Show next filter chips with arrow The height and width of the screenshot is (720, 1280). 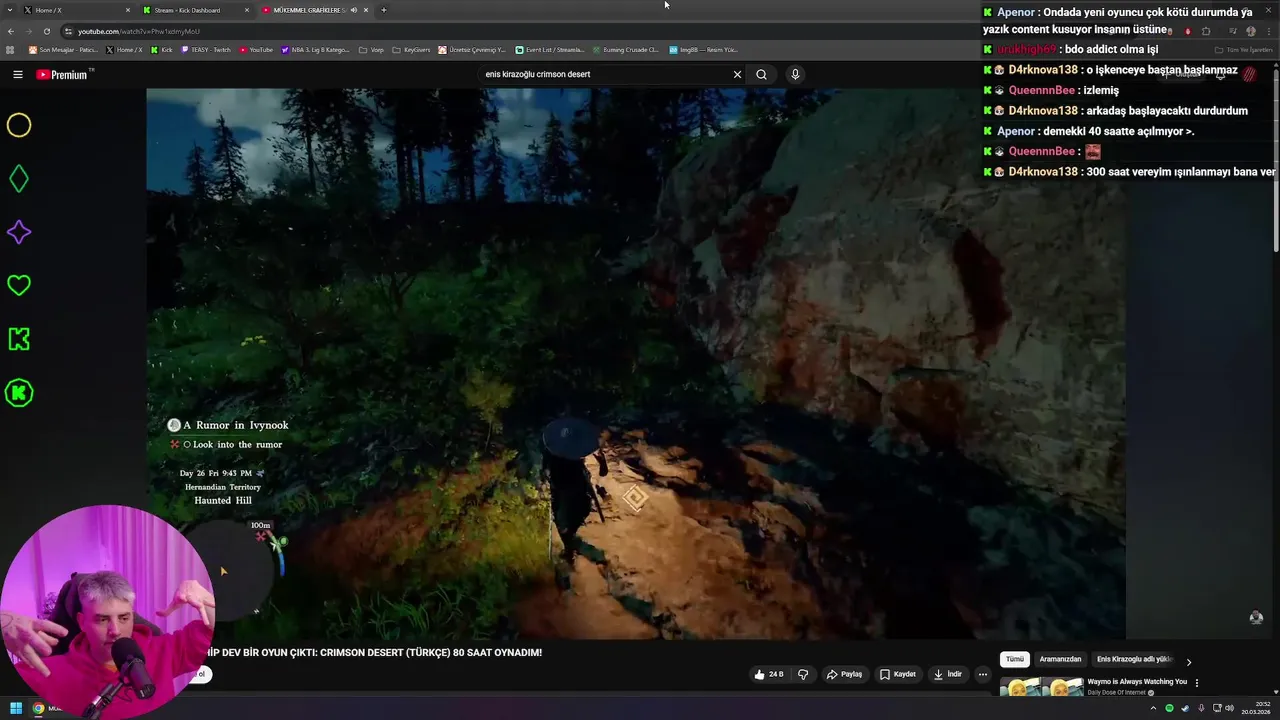click(x=1188, y=661)
